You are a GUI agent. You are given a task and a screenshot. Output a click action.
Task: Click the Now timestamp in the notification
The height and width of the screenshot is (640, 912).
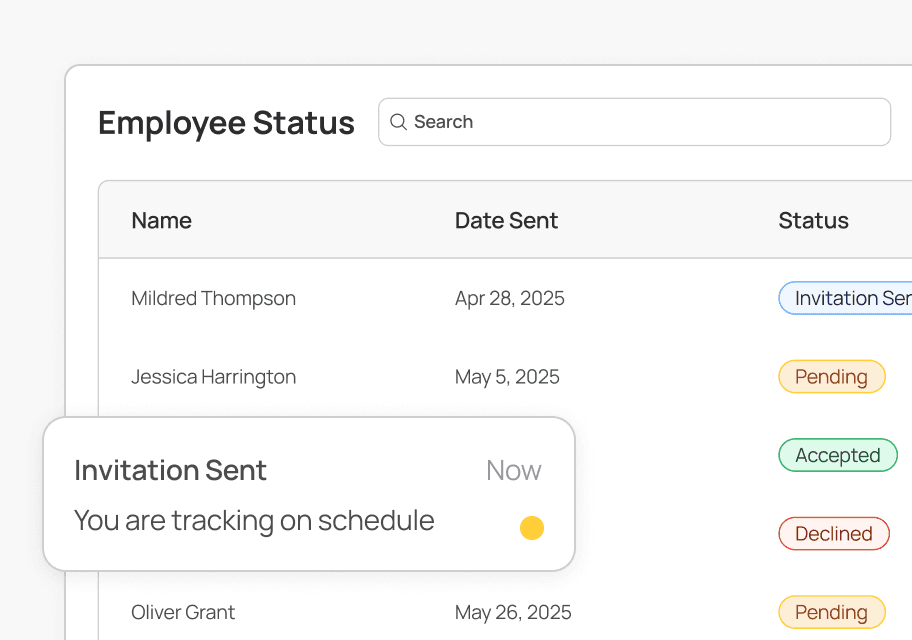tap(514, 470)
